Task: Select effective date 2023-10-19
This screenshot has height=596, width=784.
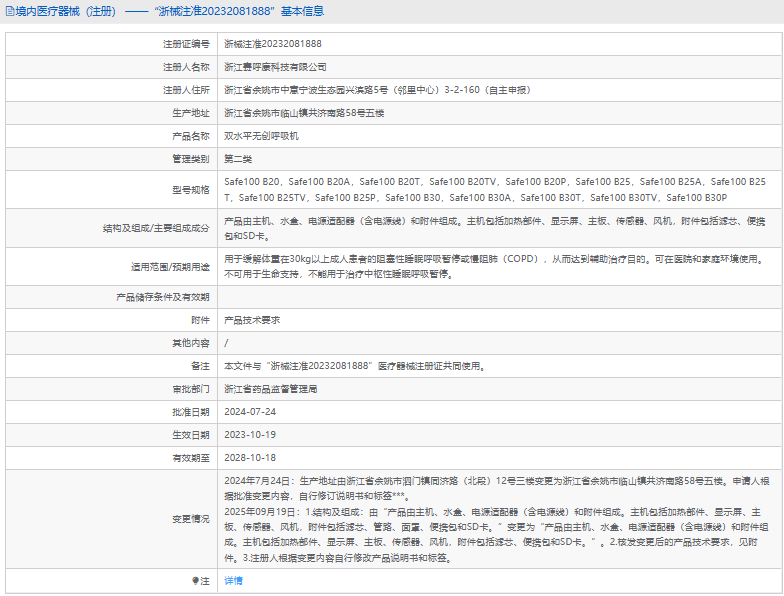Action: tap(250, 435)
